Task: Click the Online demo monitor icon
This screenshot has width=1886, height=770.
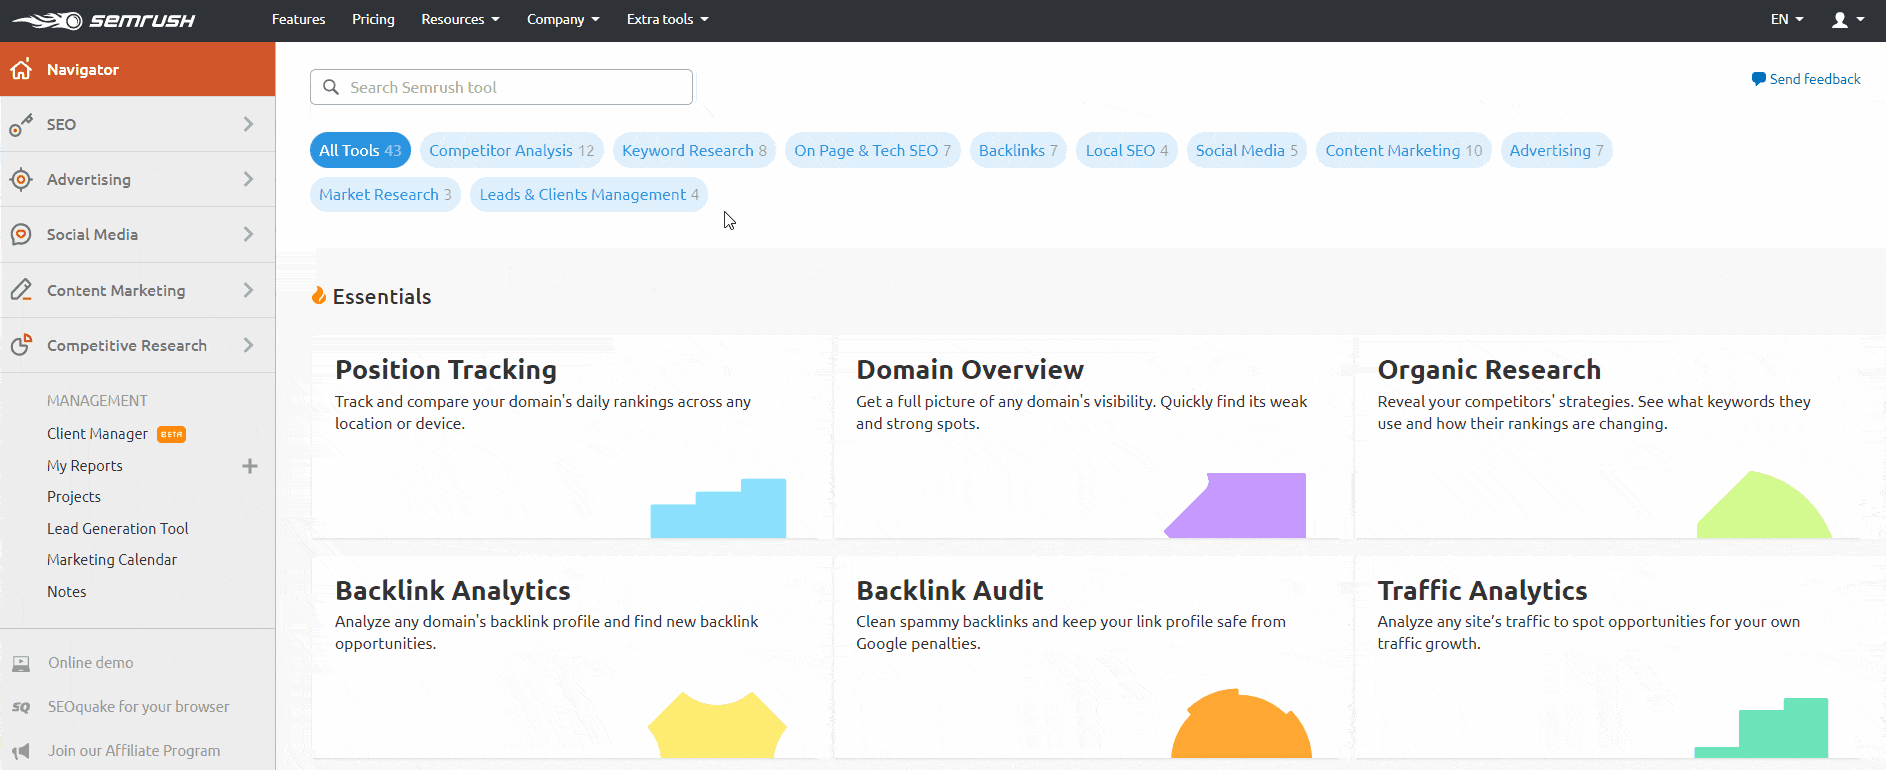Action: pos(21,663)
